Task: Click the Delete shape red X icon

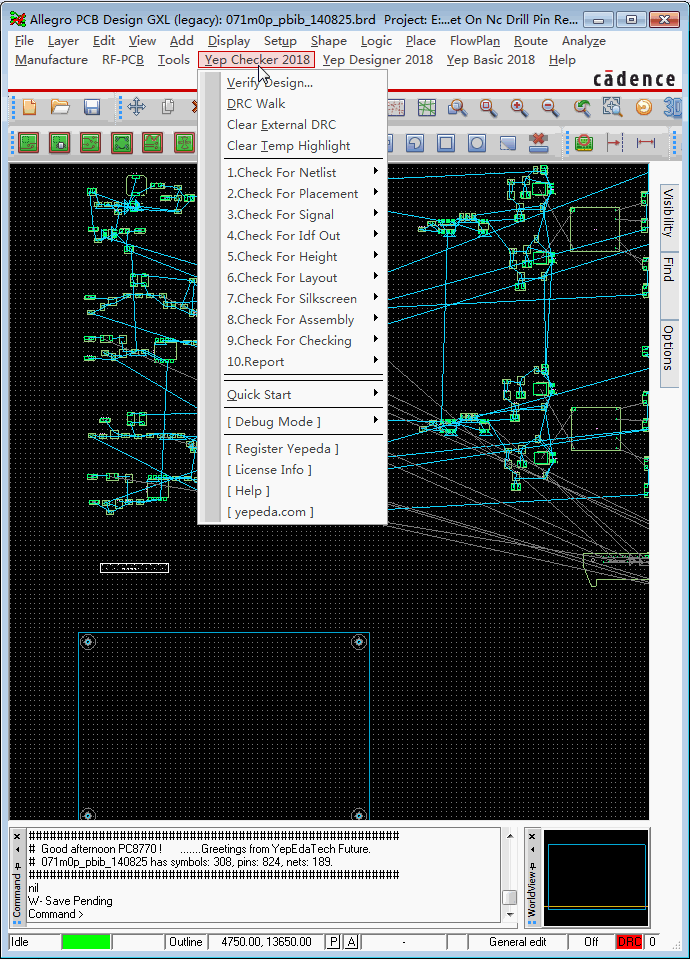Action: (x=539, y=143)
